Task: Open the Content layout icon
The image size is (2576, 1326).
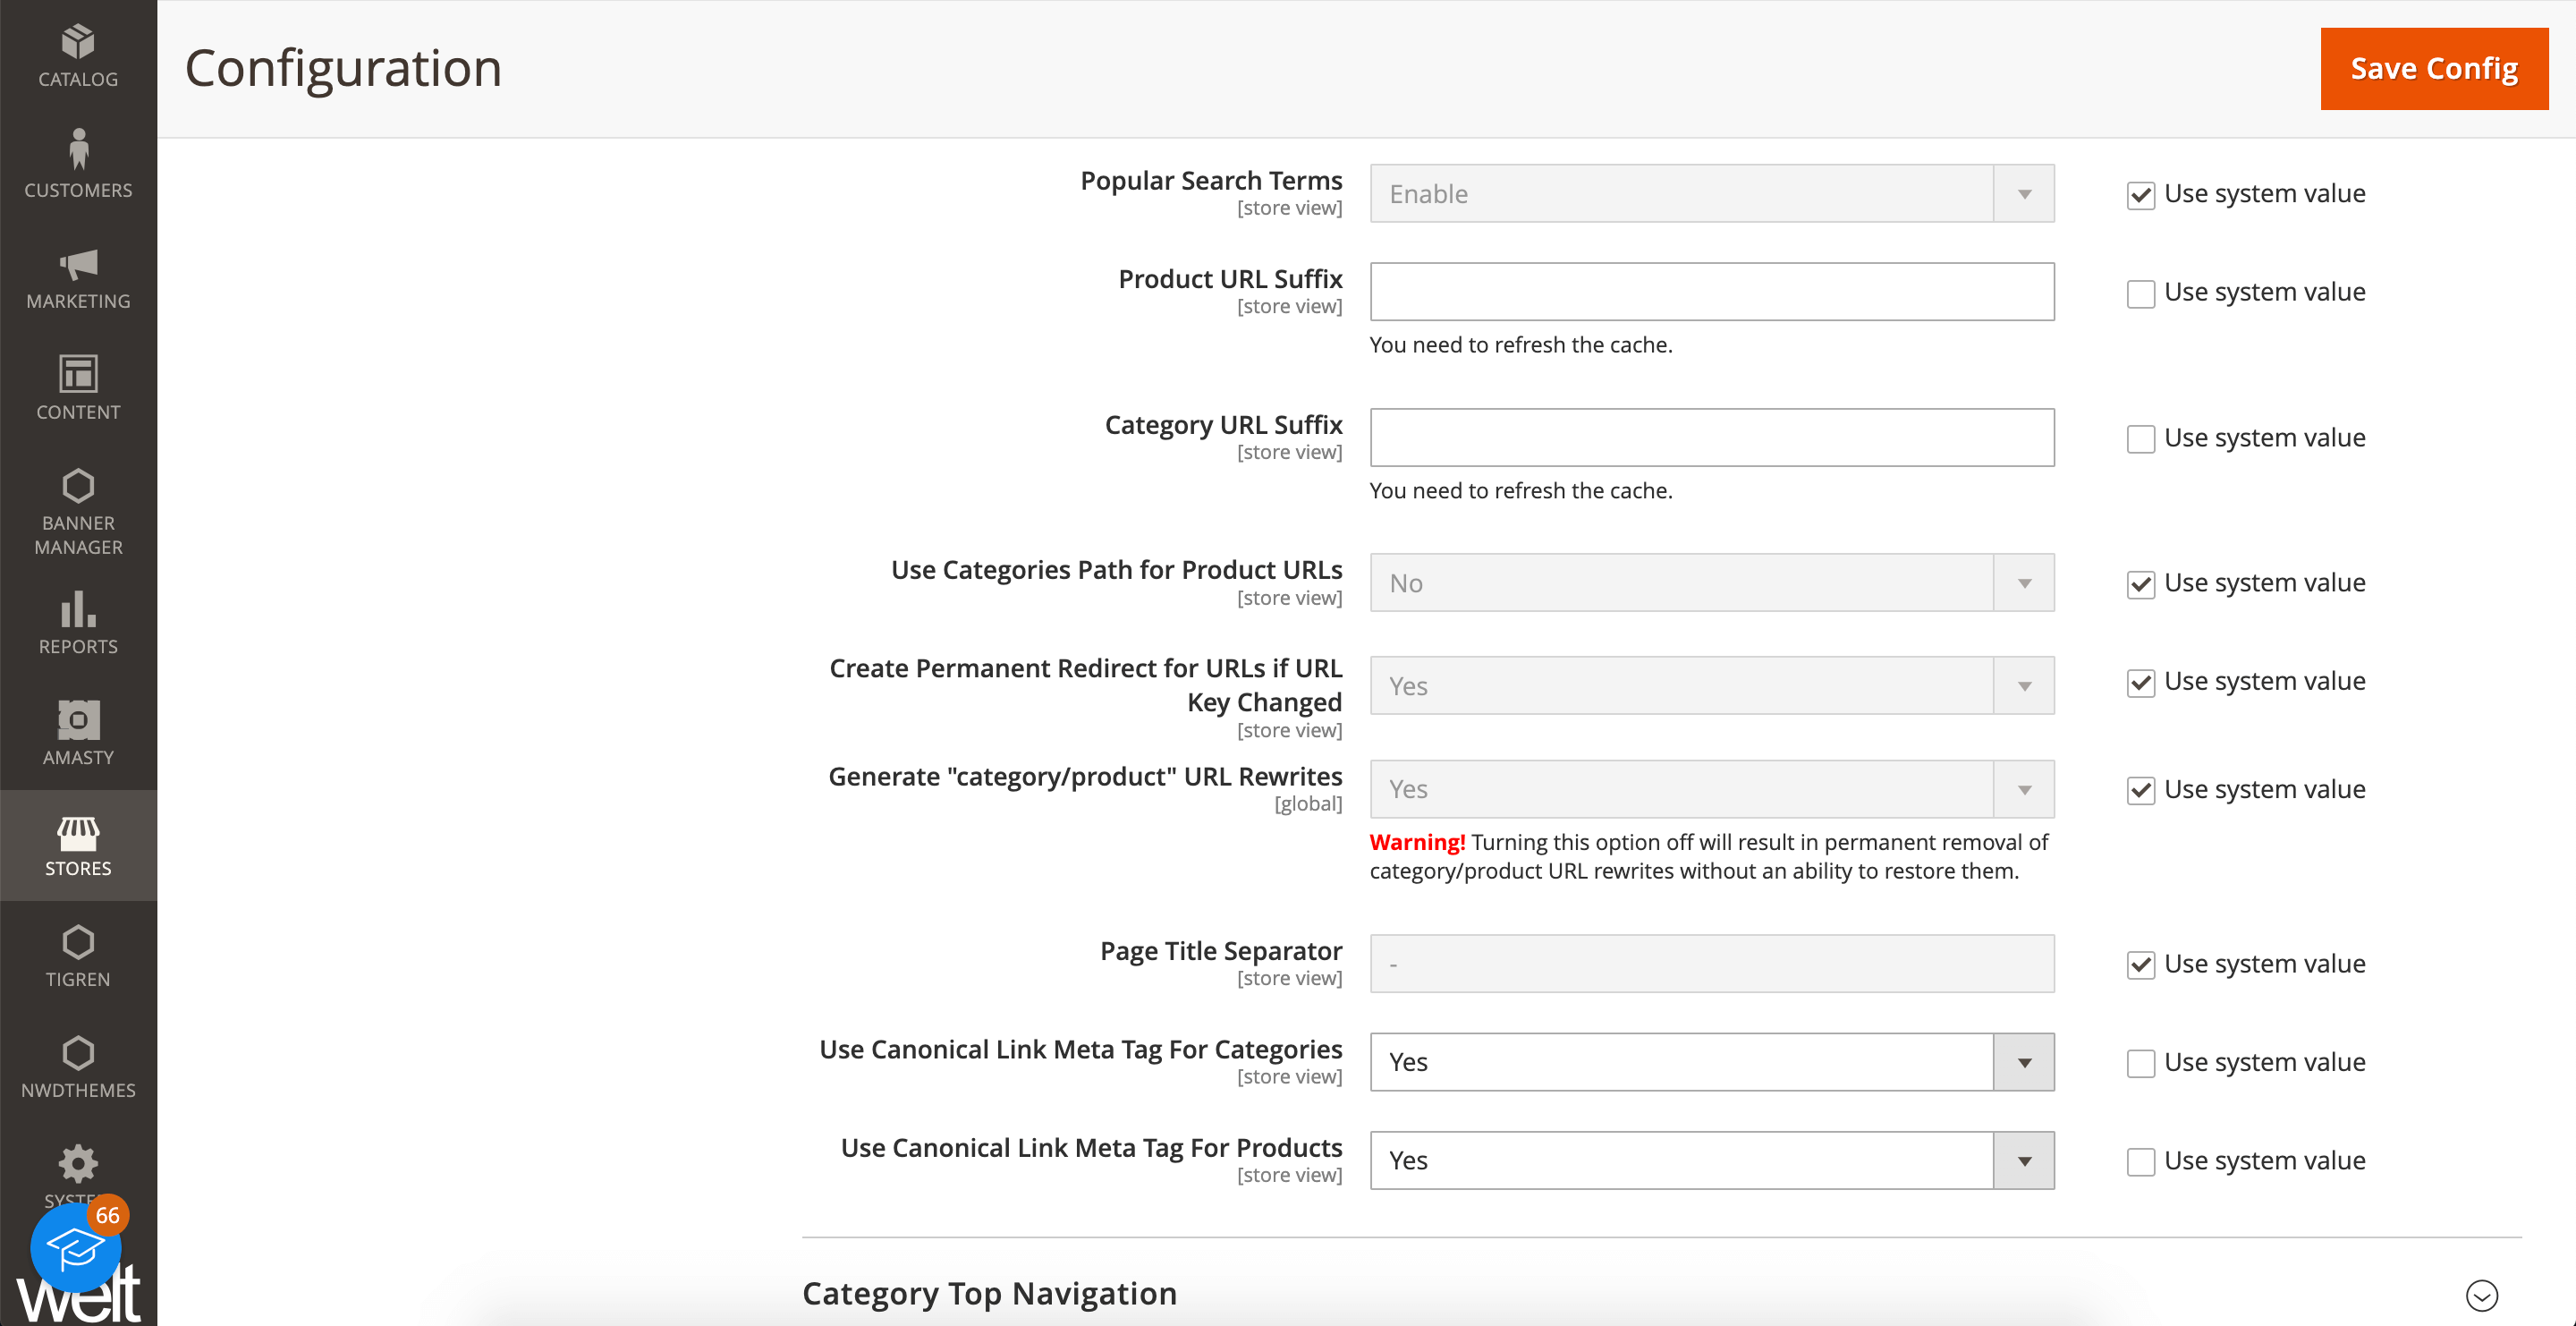Action: click(78, 374)
